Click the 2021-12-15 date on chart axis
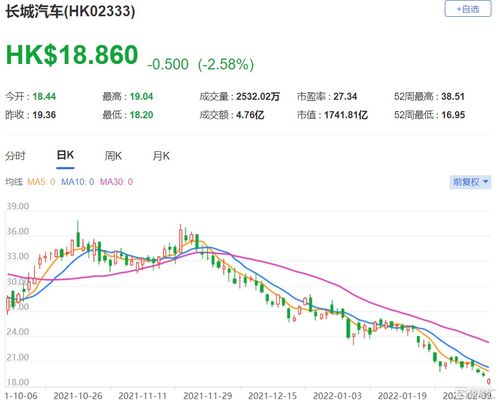 272,396
